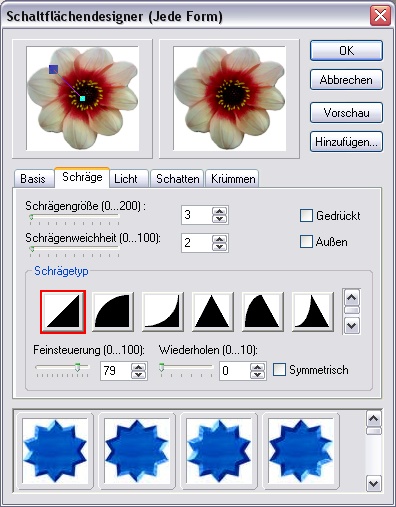
Task: Decrease Schrägenweichheit with down arrow
Action: tap(219, 246)
